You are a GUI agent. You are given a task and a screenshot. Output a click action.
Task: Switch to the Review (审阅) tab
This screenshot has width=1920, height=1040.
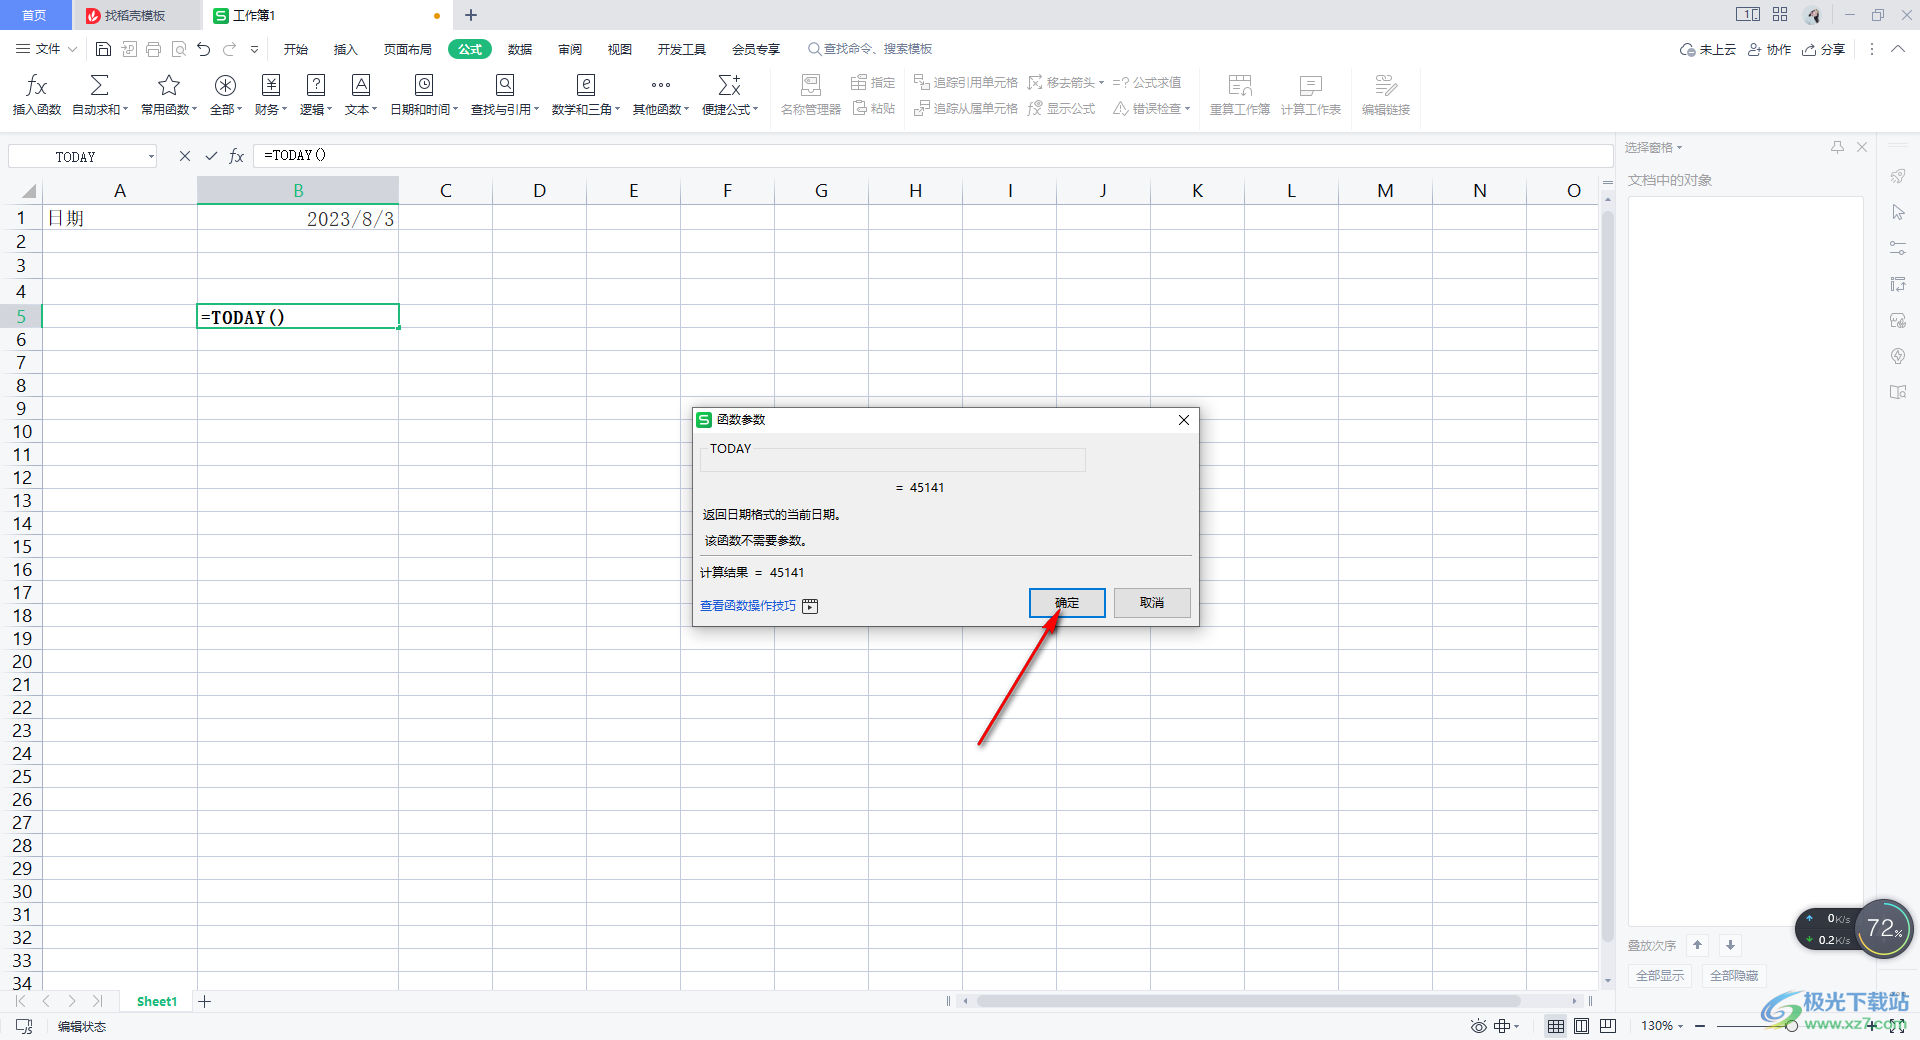tap(570, 49)
